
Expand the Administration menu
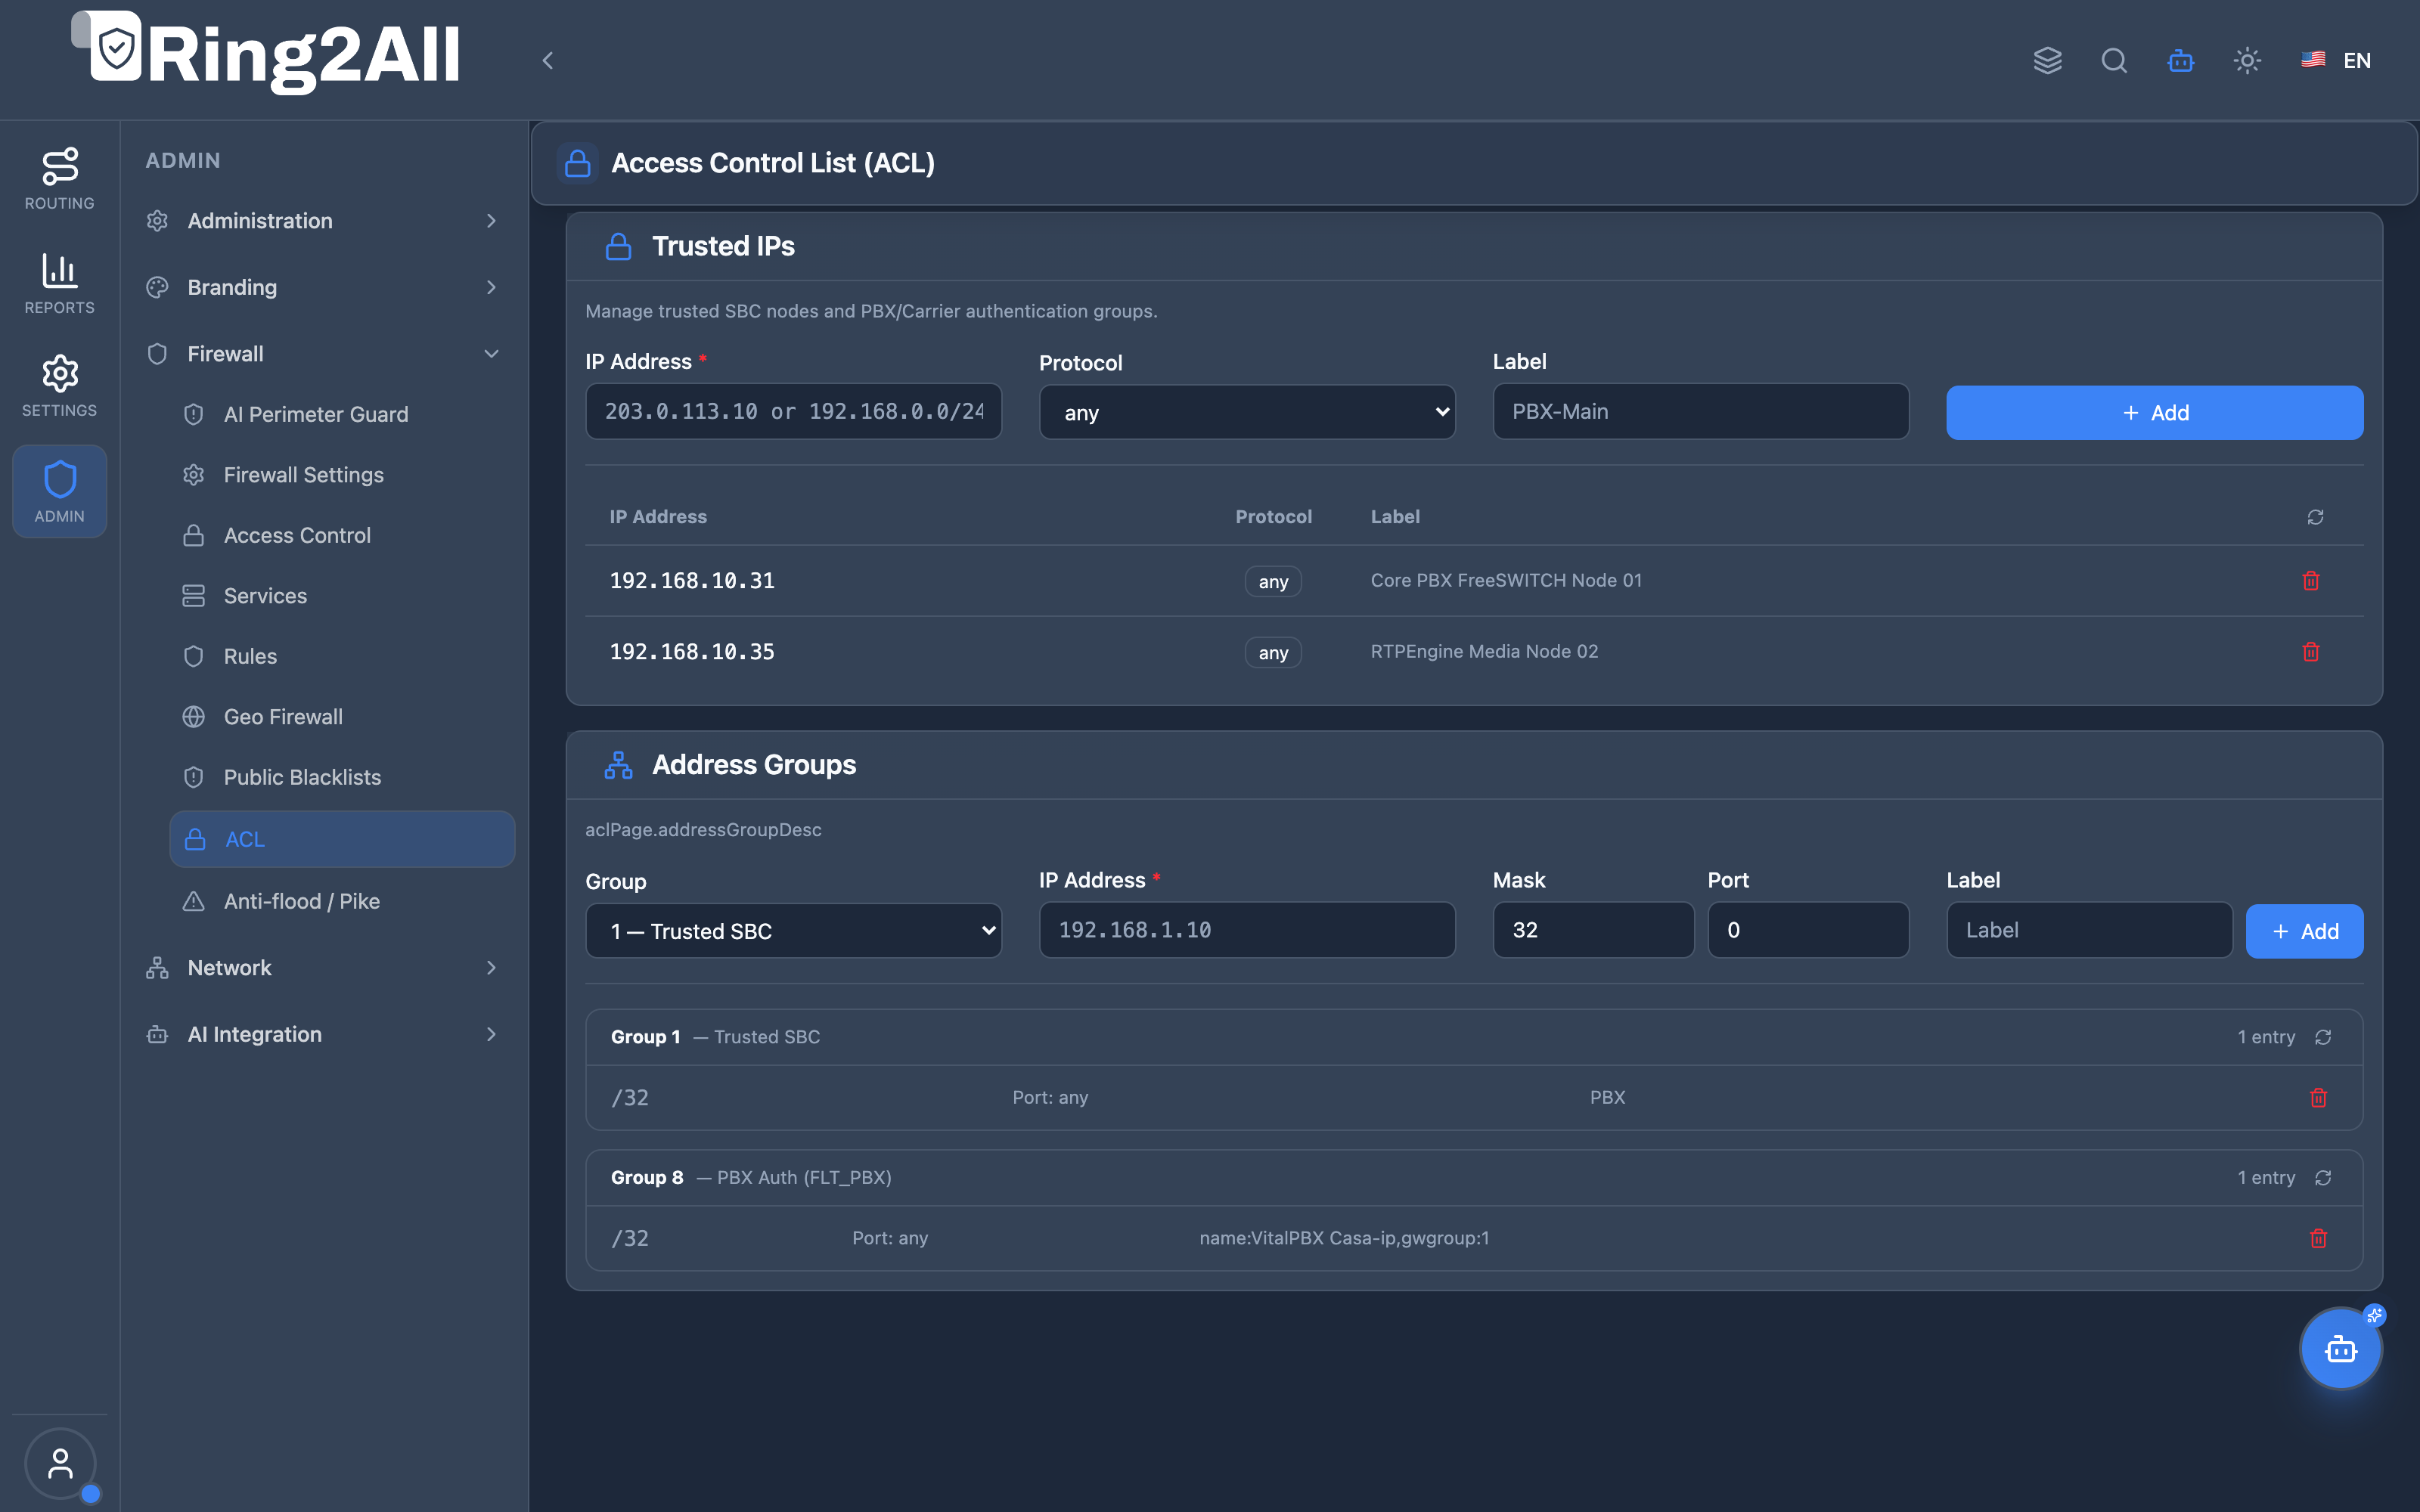pos(323,221)
